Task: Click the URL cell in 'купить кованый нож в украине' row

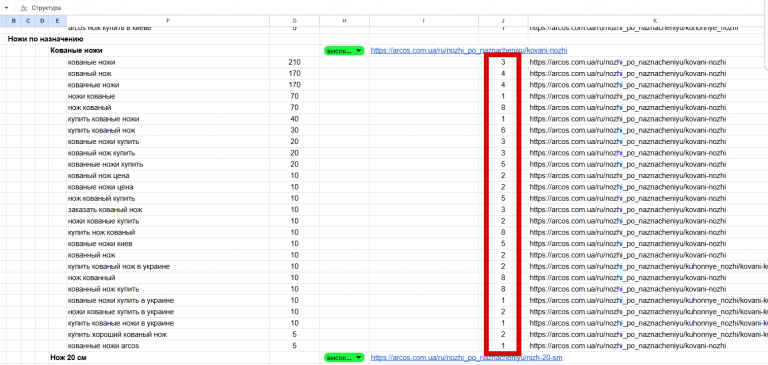Action: (x=648, y=267)
